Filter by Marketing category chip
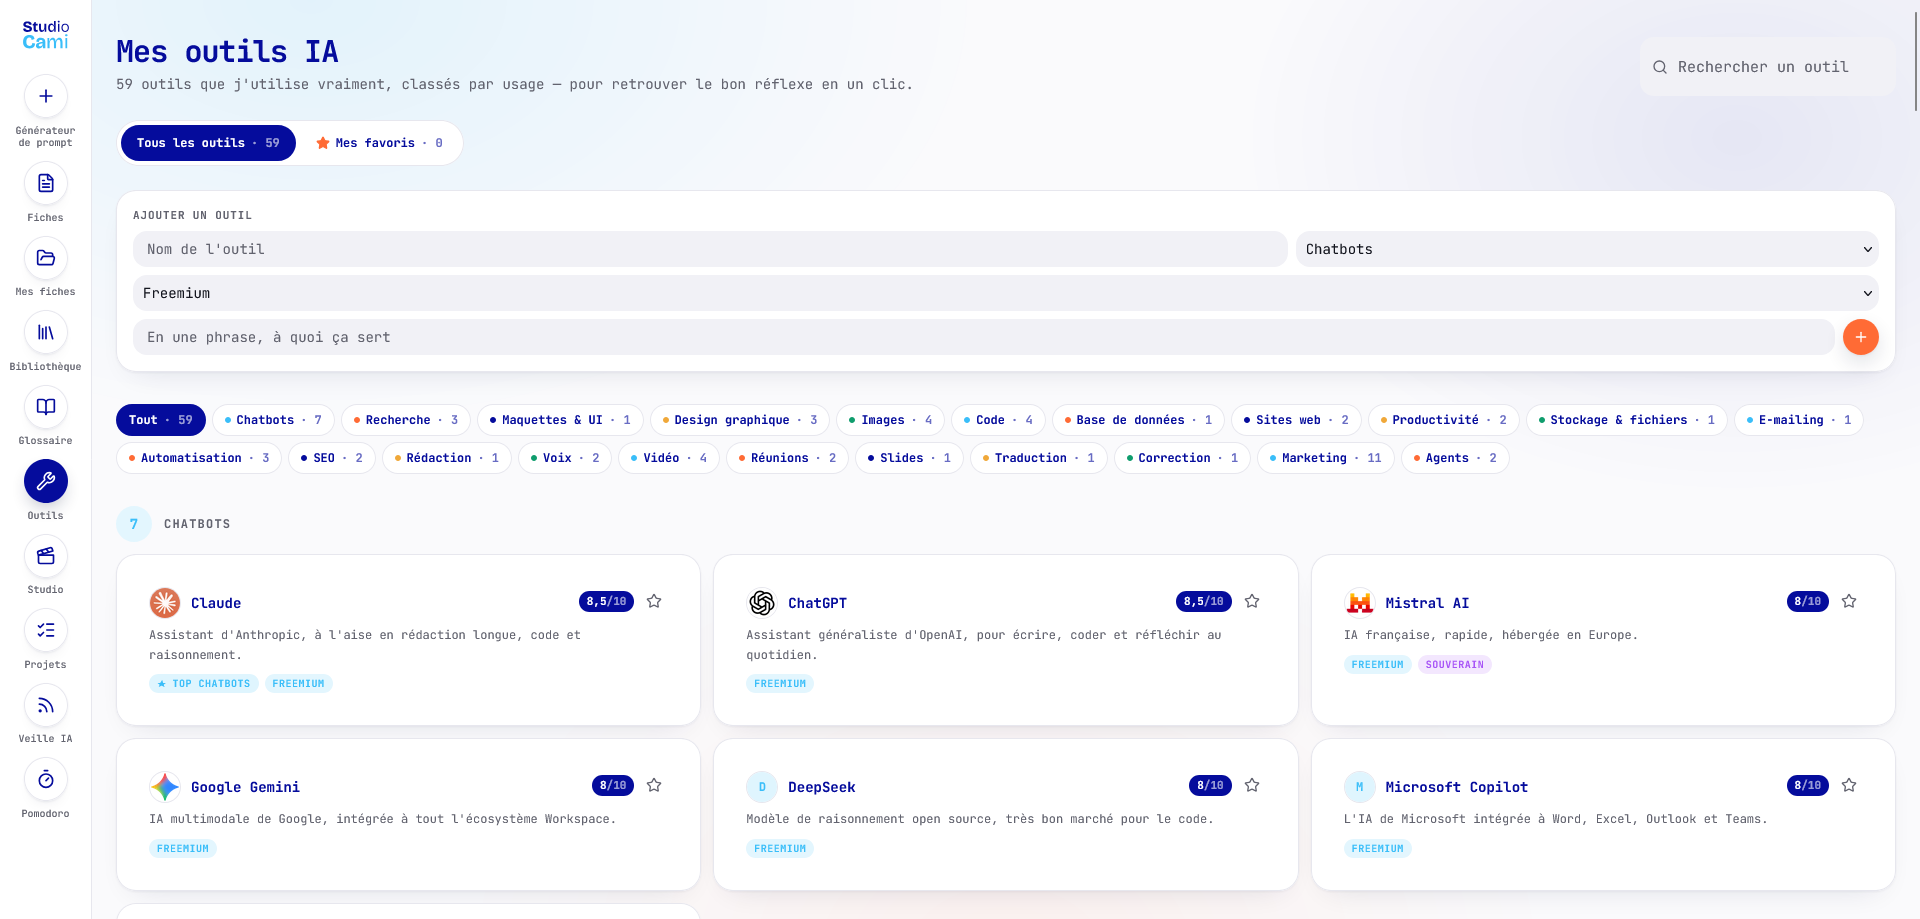Image resolution: width=1920 pixels, height=919 pixels. [1325, 458]
